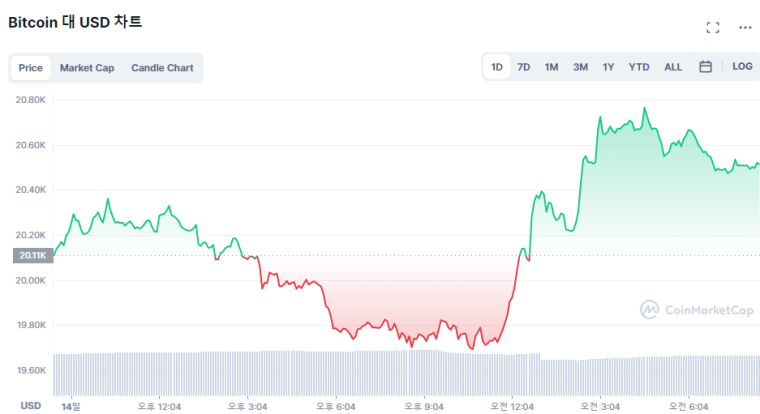Switch to the Candle Chart tab
The width and height of the screenshot is (760, 414).
162,68
